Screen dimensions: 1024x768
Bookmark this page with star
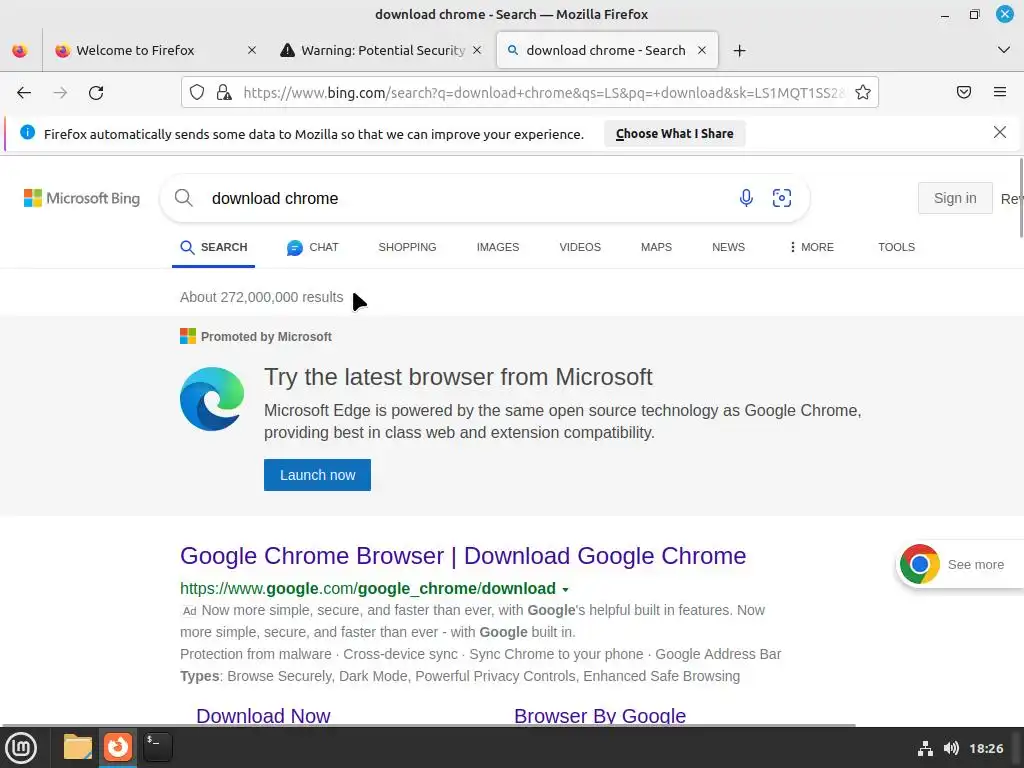click(x=863, y=92)
